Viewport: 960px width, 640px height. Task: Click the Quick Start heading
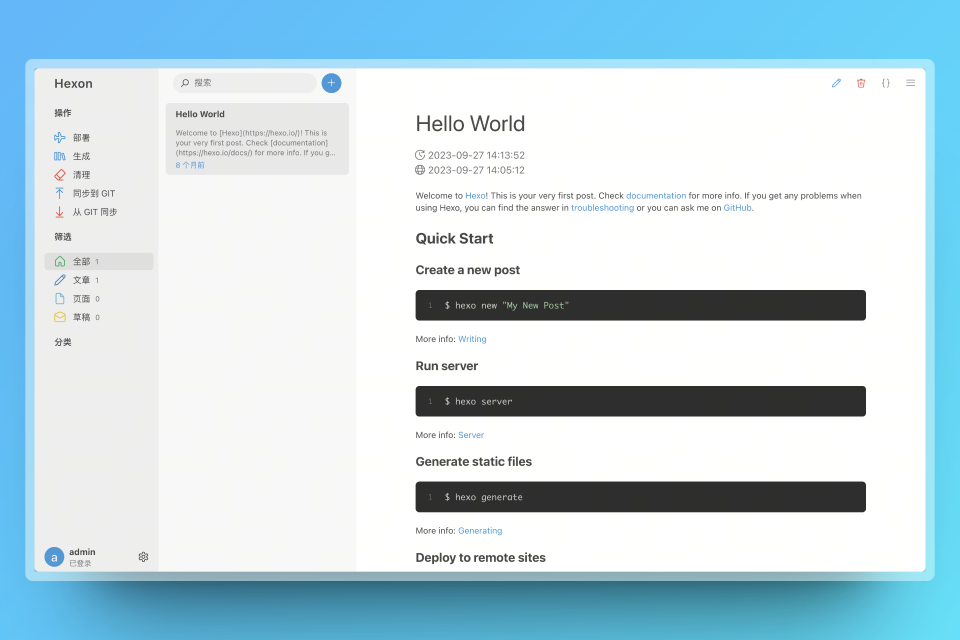tap(454, 238)
